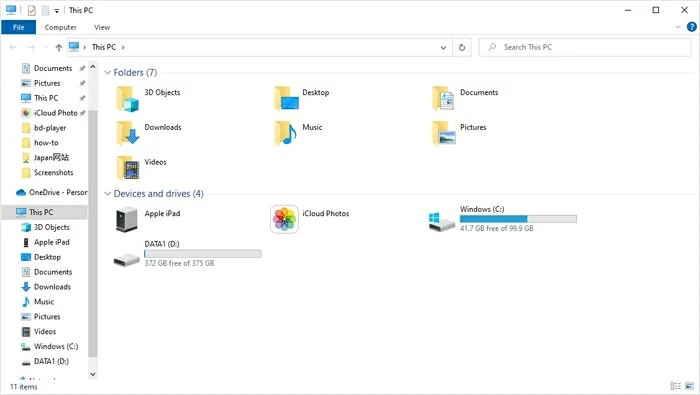Image resolution: width=700 pixels, height=395 pixels.
Task: Click the Search This PC field
Action: [x=585, y=47]
